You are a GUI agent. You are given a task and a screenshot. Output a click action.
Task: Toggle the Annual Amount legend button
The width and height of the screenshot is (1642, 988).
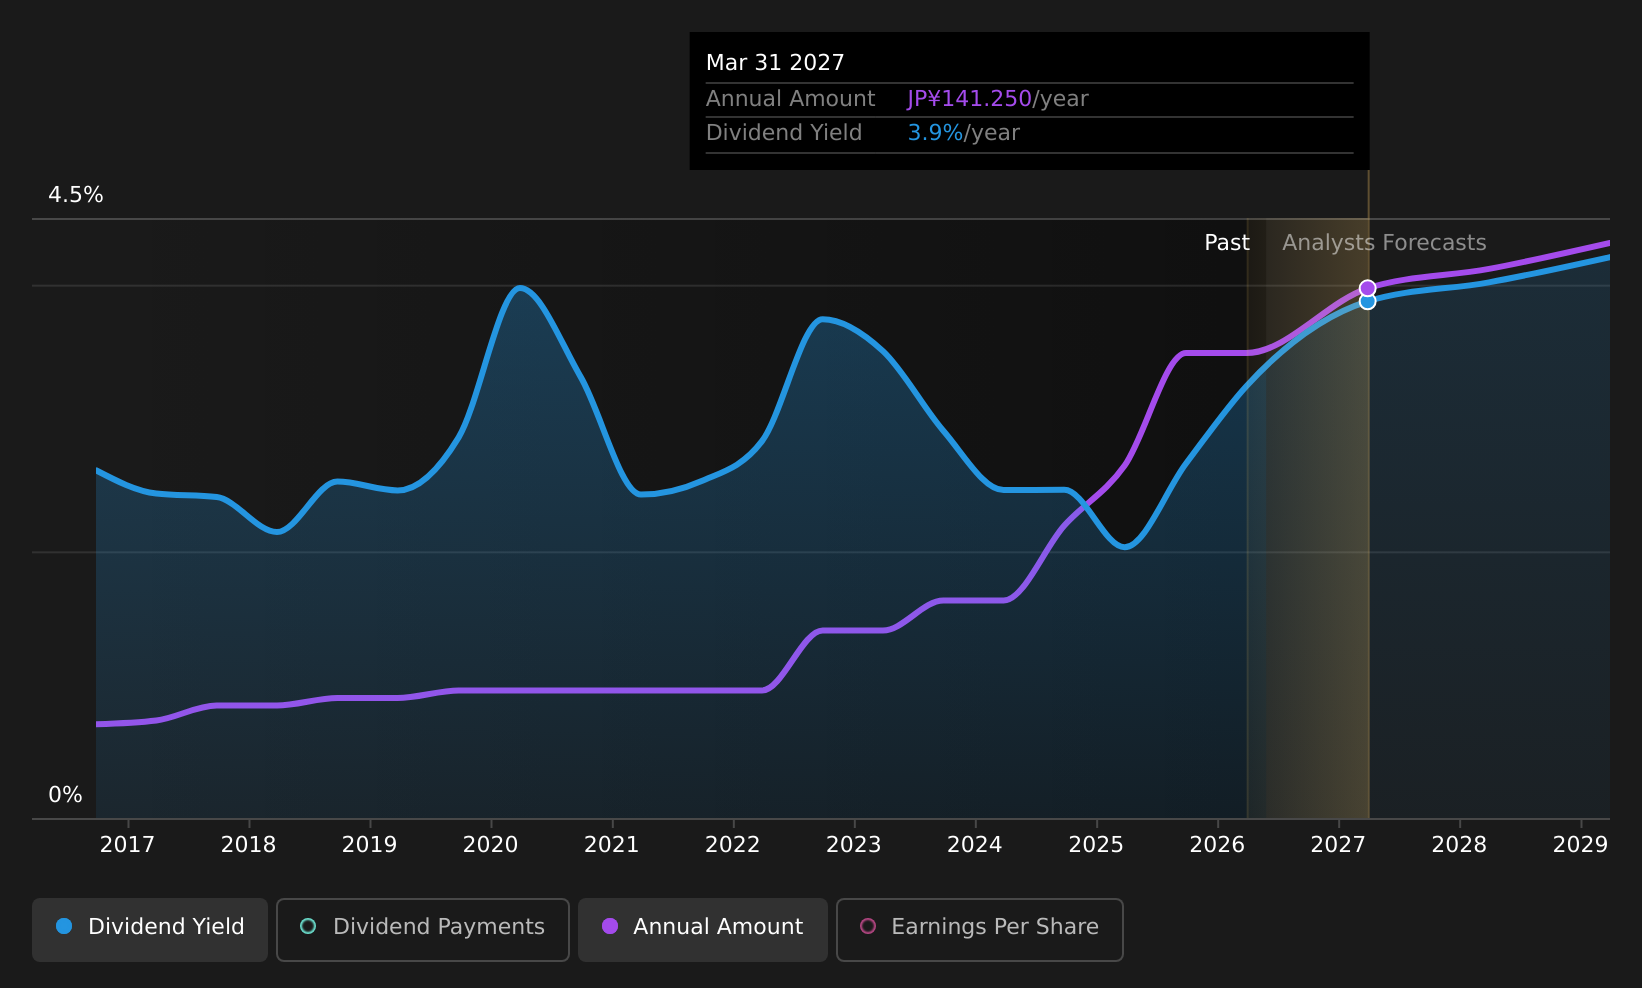click(x=702, y=929)
